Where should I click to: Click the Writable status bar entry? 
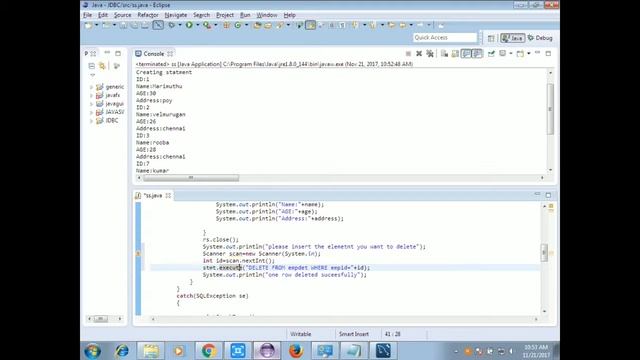(301, 334)
